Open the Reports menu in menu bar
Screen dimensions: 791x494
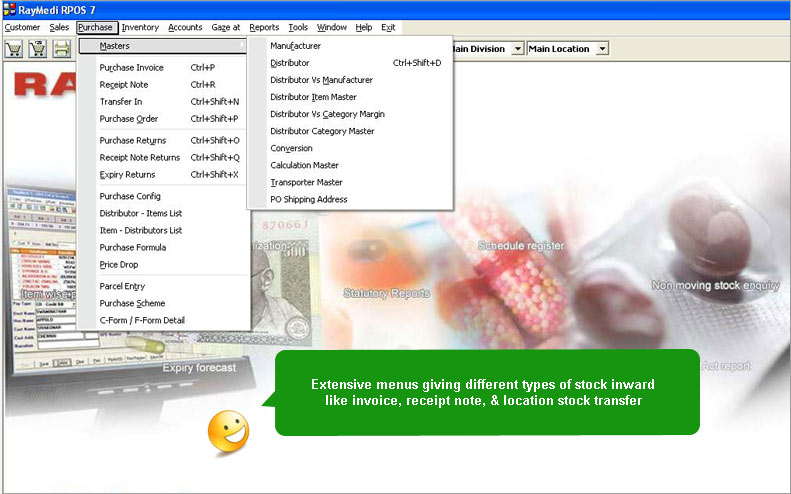264,27
